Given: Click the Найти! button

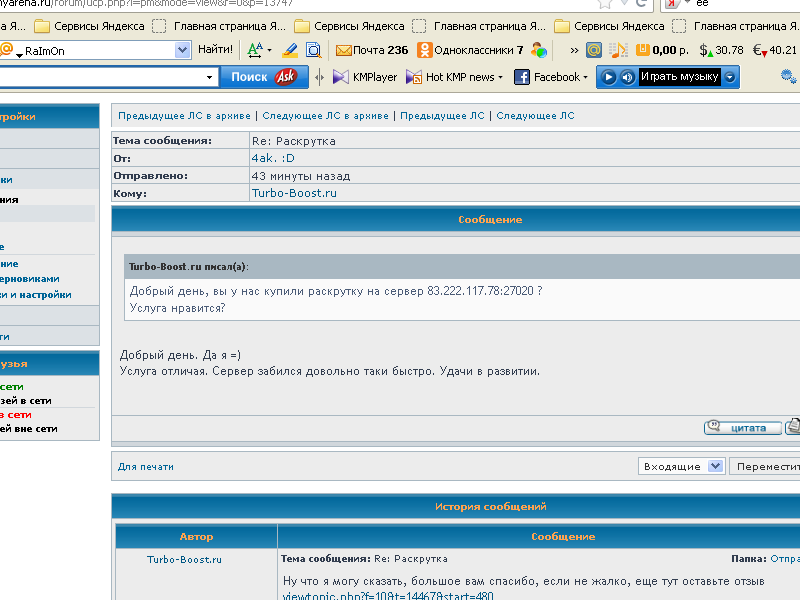Looking at the screenshot, I should point(215,49).
